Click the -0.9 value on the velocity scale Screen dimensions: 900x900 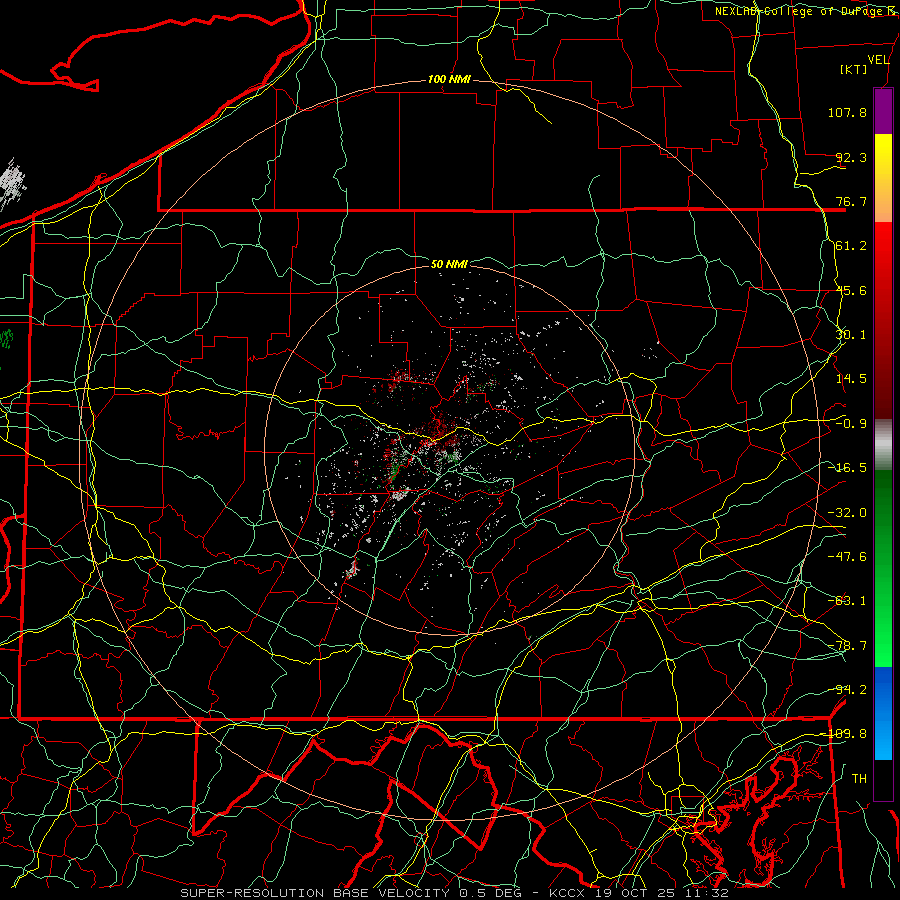coord(851,424)
